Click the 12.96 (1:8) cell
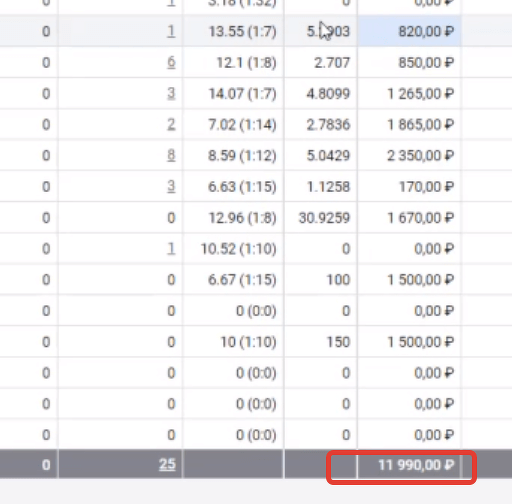Image resolution: width=512 pixels, height=504 pixels. (x=233, y=218)
